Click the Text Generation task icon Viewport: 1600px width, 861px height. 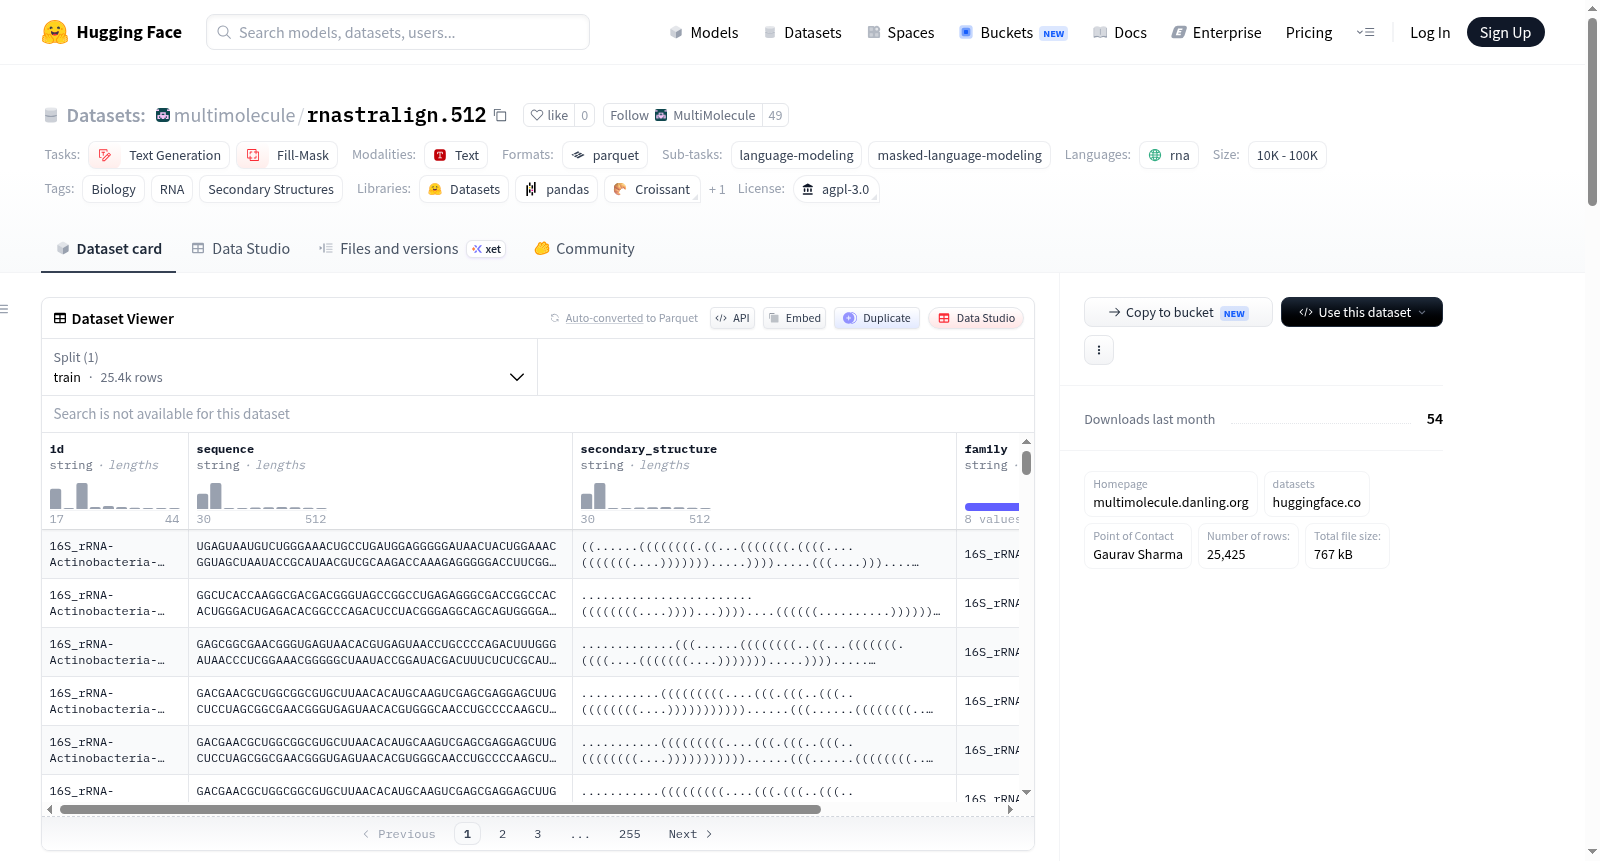105,155
